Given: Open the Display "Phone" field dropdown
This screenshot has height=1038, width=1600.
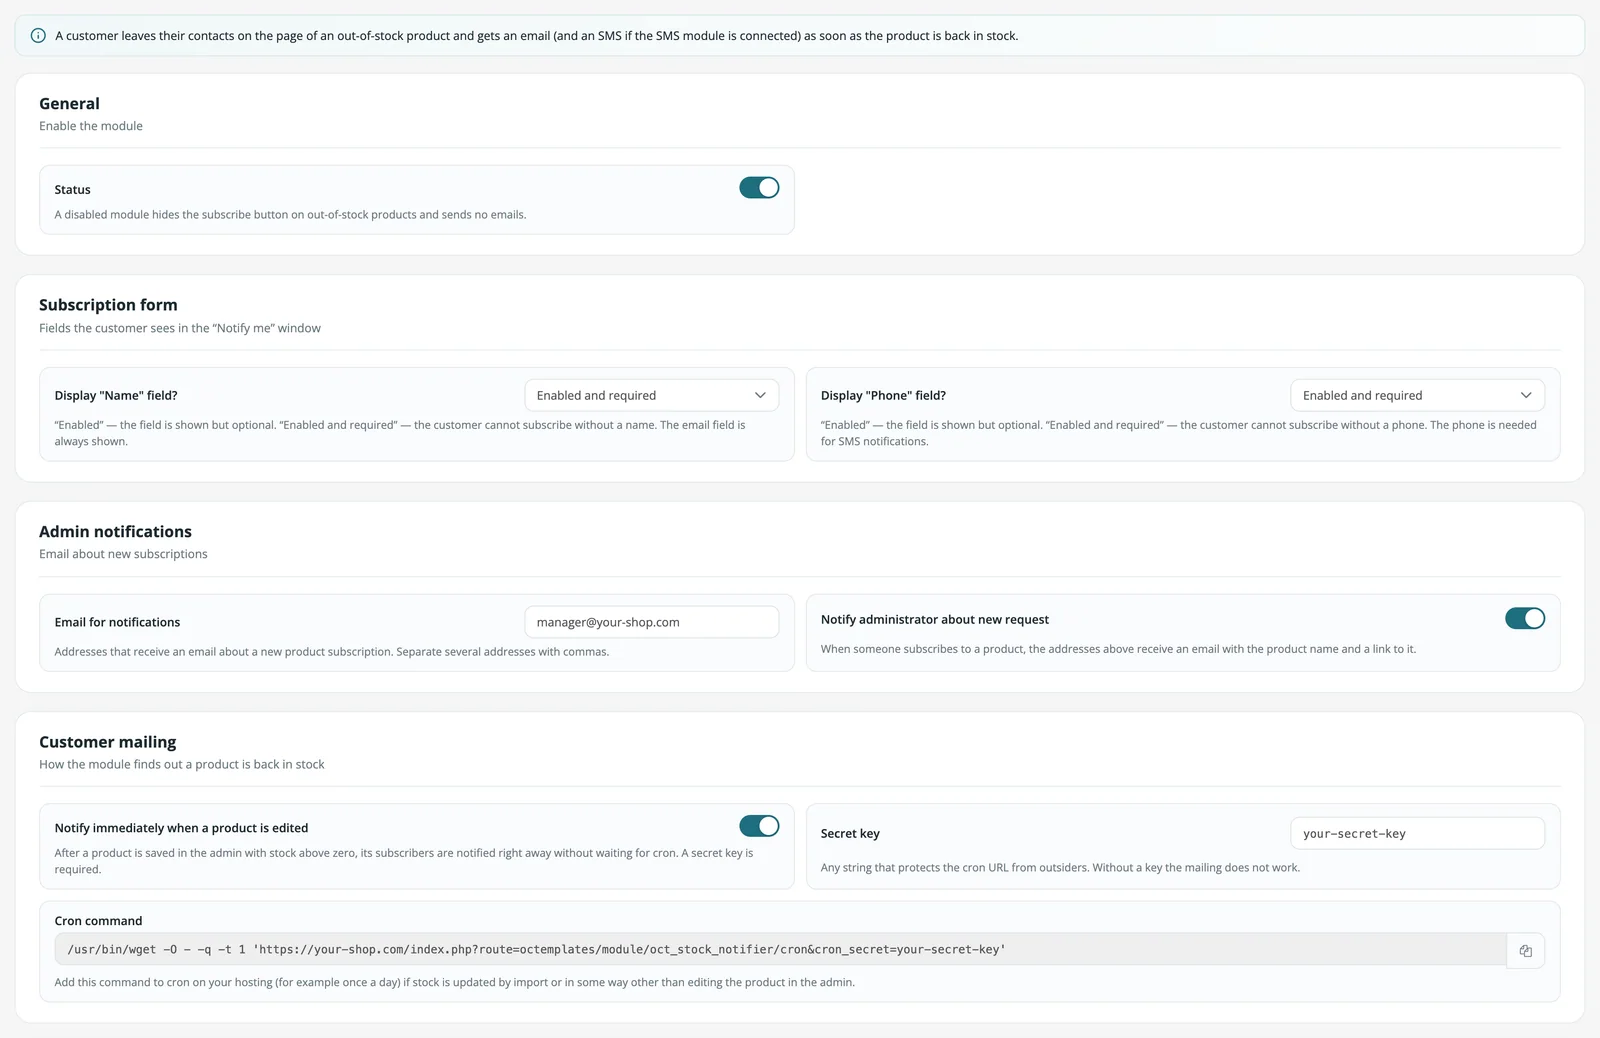Looking at the screenshot, I should tap(1417, 395).
